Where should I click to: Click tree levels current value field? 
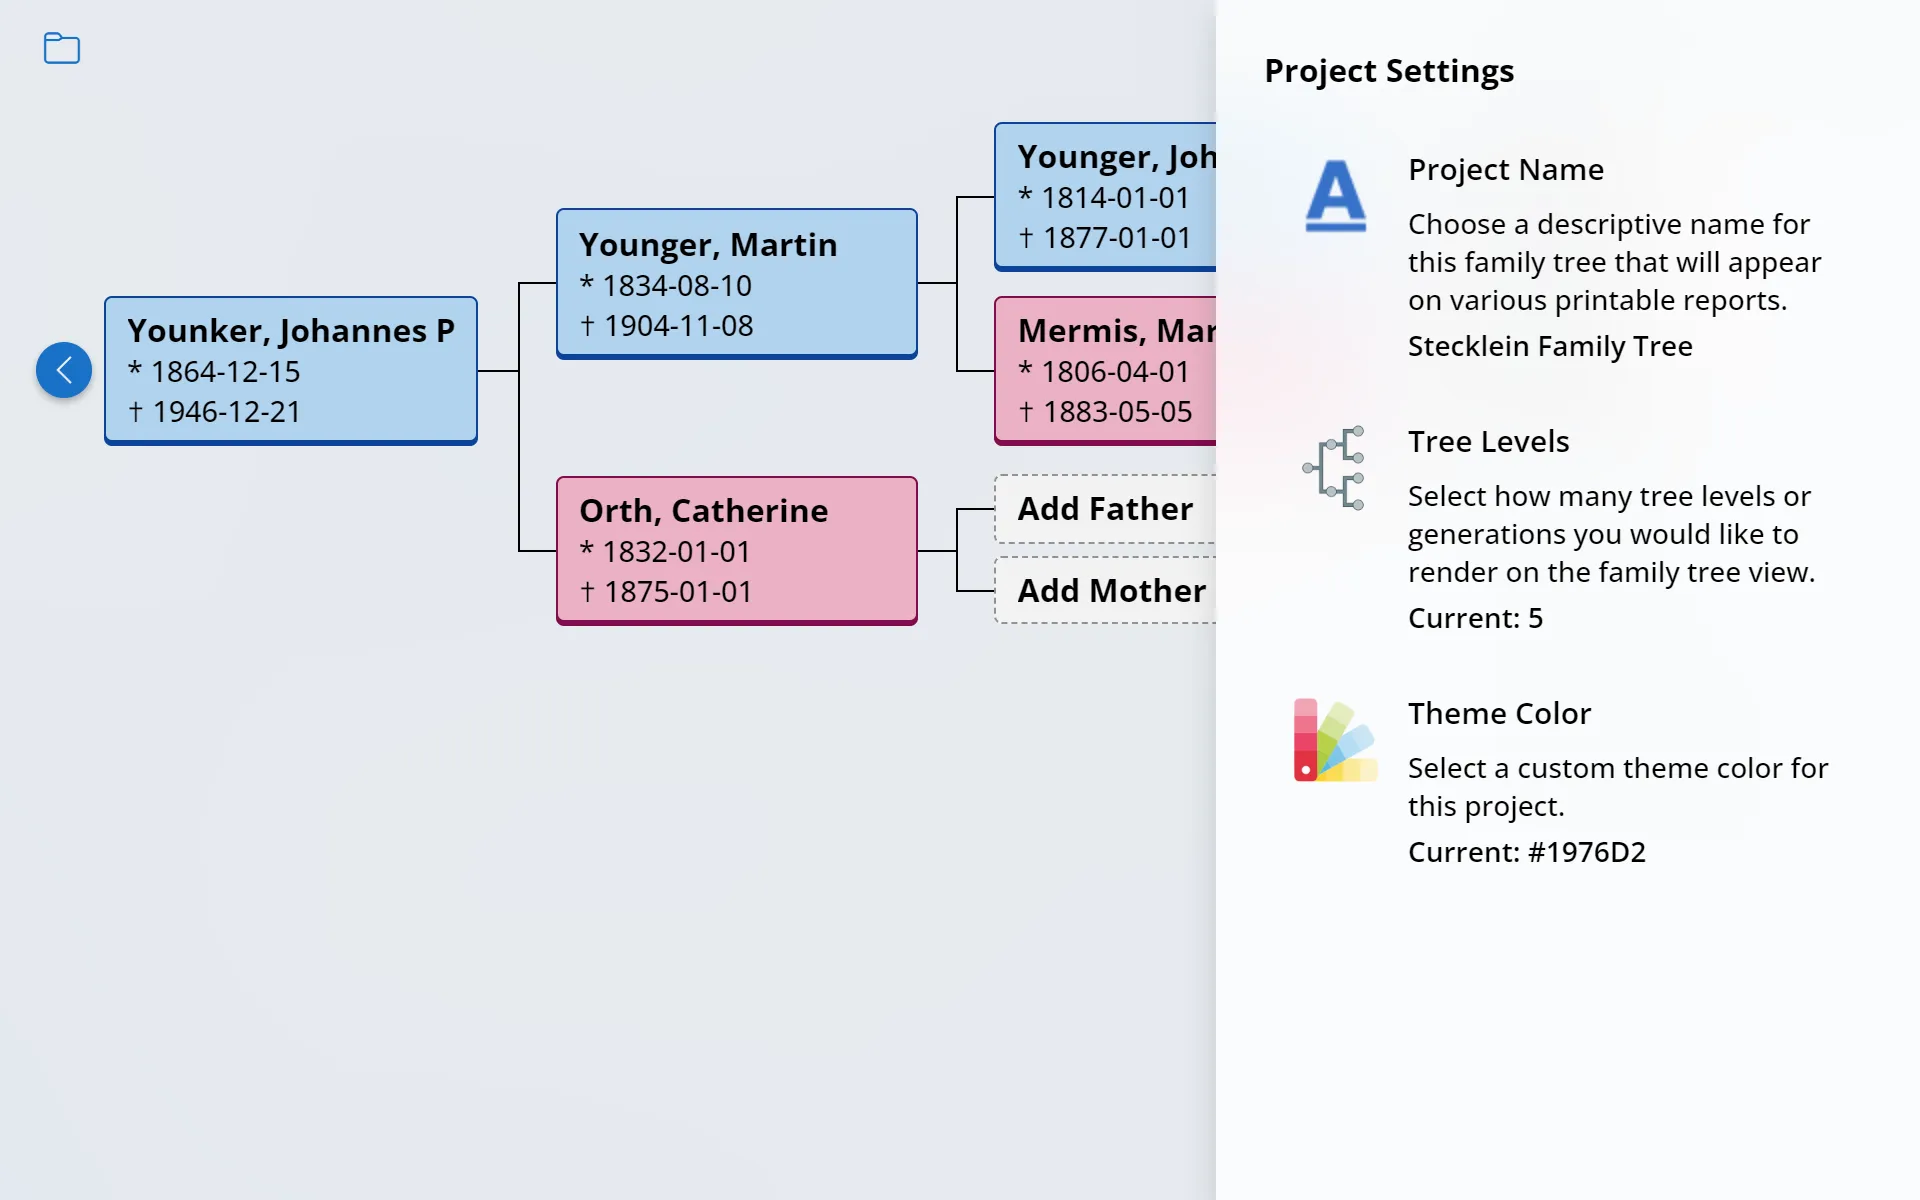1475,617
